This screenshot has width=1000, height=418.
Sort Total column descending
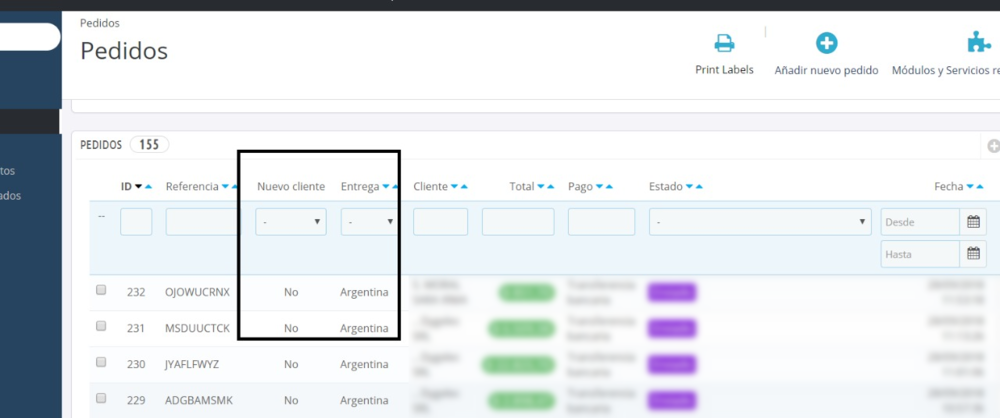541,186
